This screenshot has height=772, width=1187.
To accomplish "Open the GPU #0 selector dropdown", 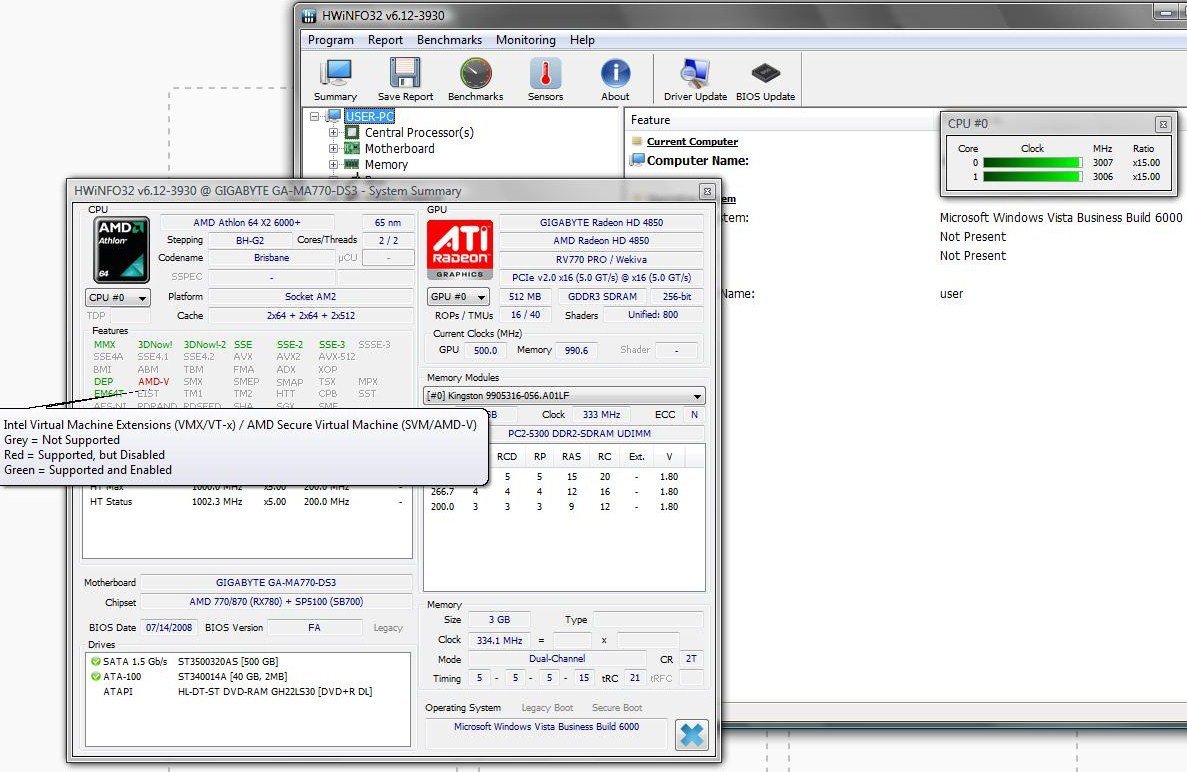I will [458, 297].
